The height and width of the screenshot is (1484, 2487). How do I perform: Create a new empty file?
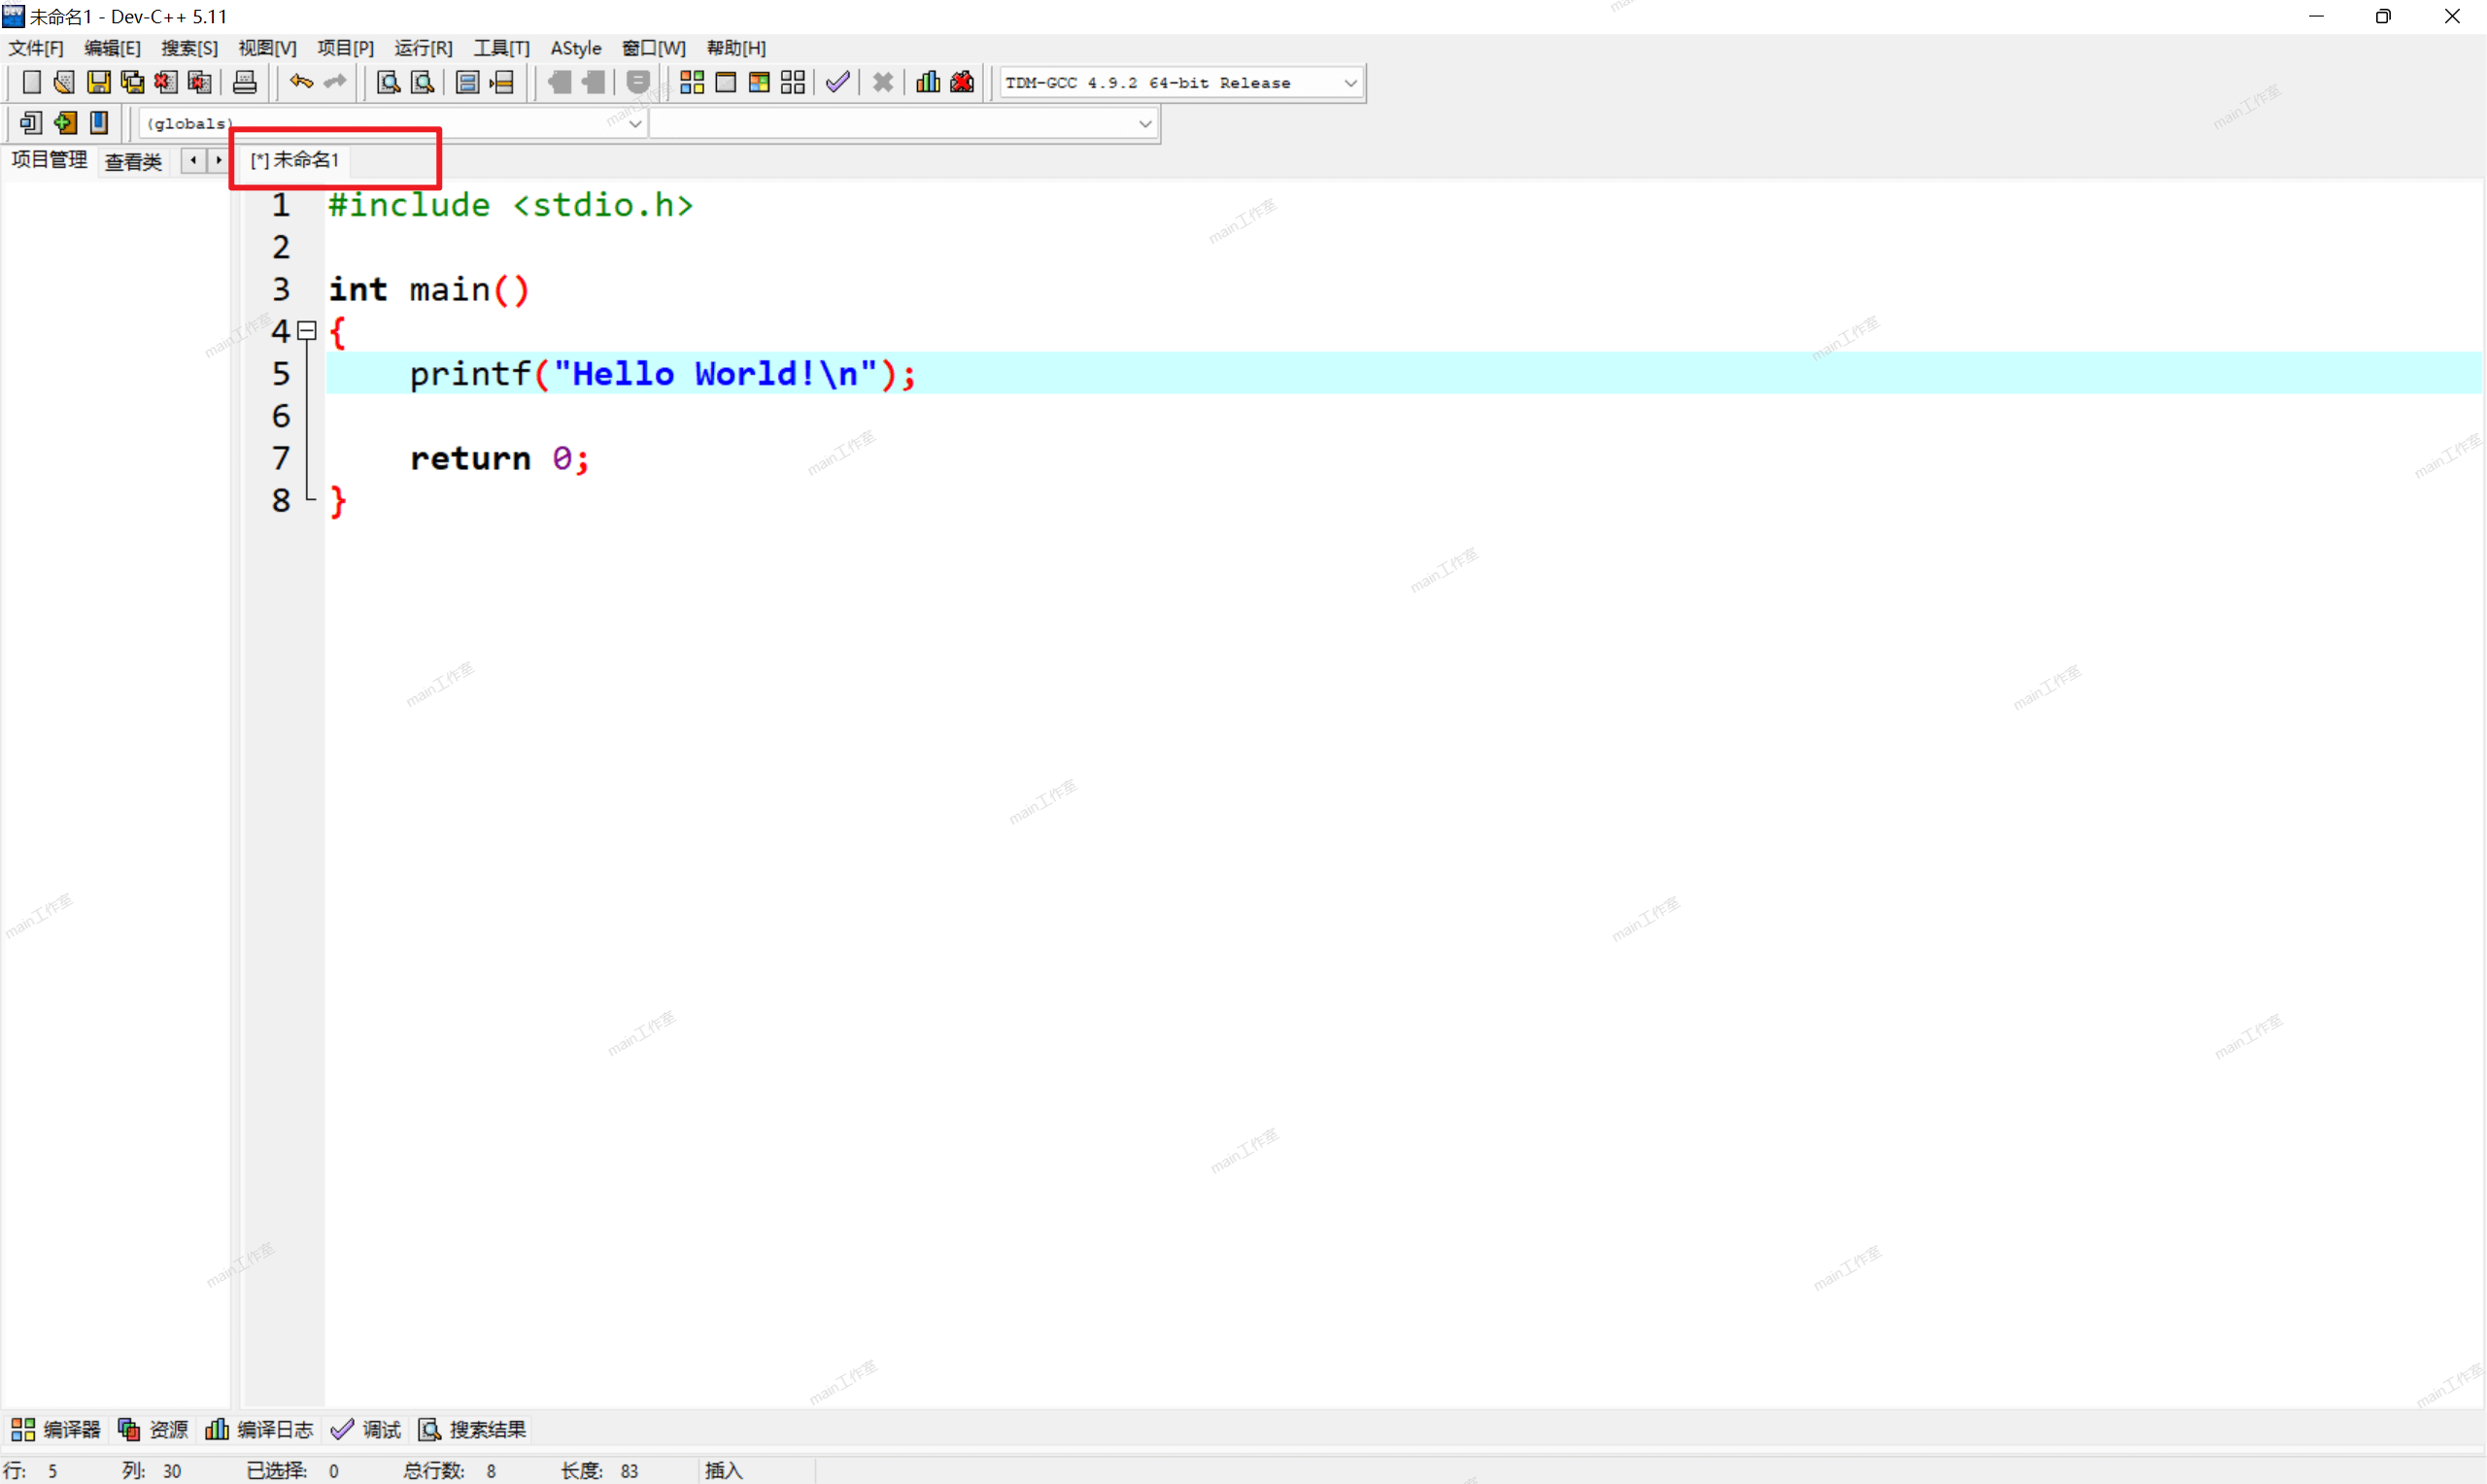click(x=31, y=82)
